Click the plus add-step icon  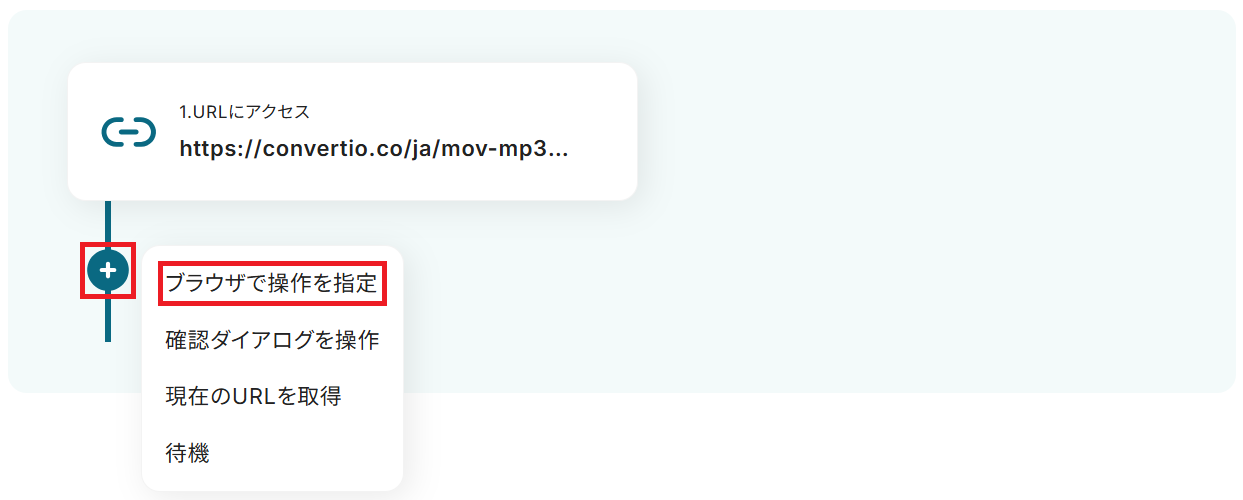108,270
